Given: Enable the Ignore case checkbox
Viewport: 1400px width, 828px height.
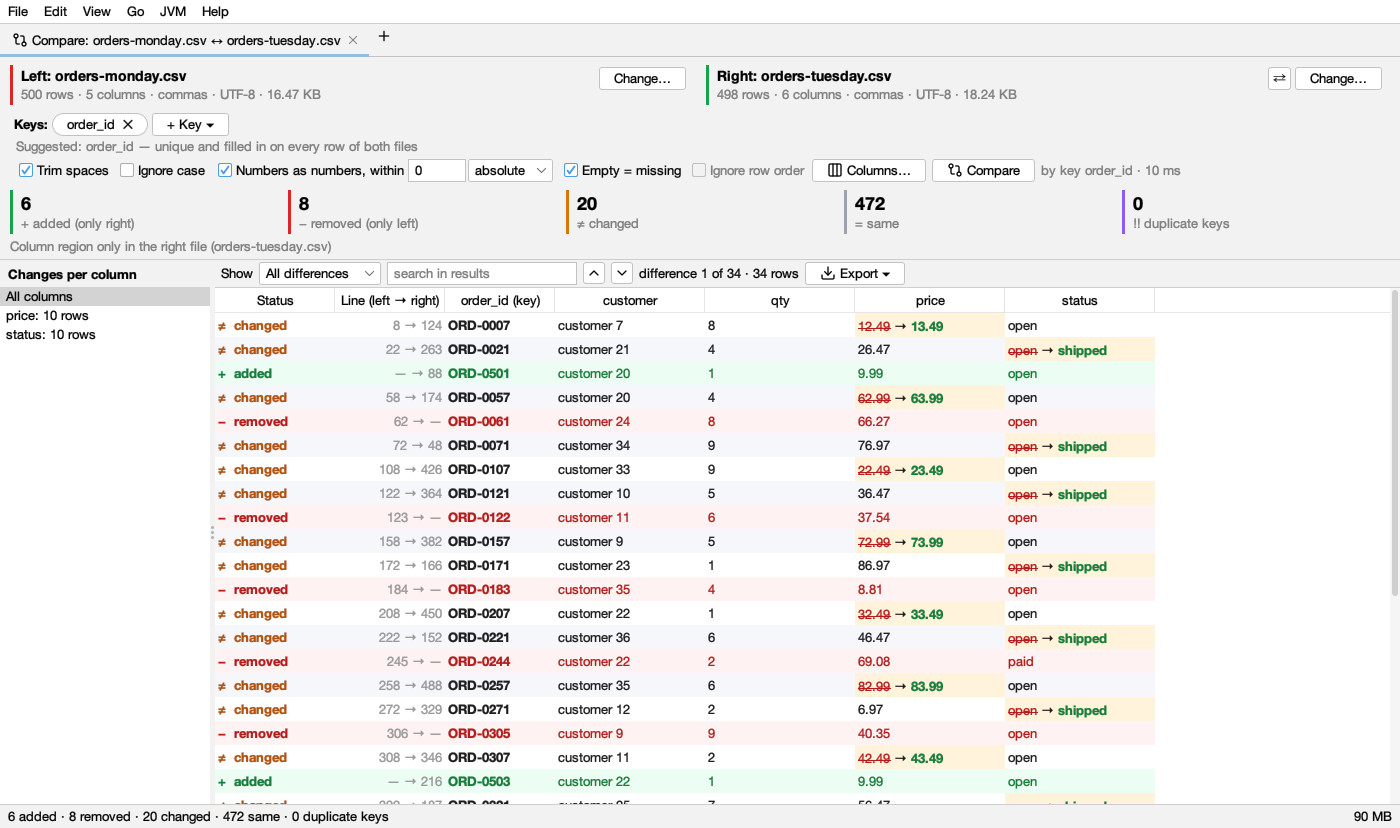Looking at the screenshot, I should pyautogui.click(x=127, y=170).
